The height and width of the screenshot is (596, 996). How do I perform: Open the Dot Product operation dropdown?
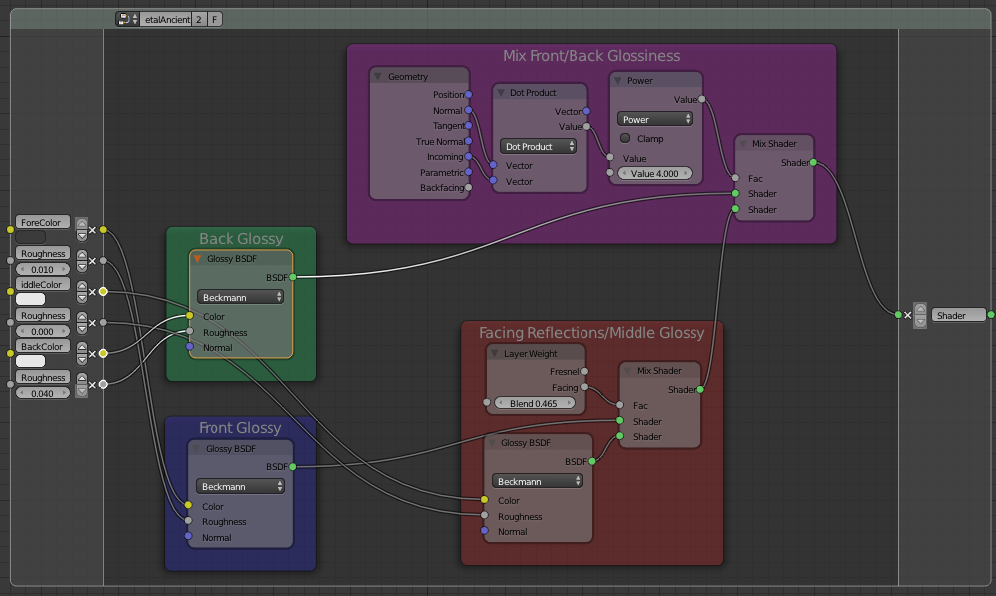[538, 146]
